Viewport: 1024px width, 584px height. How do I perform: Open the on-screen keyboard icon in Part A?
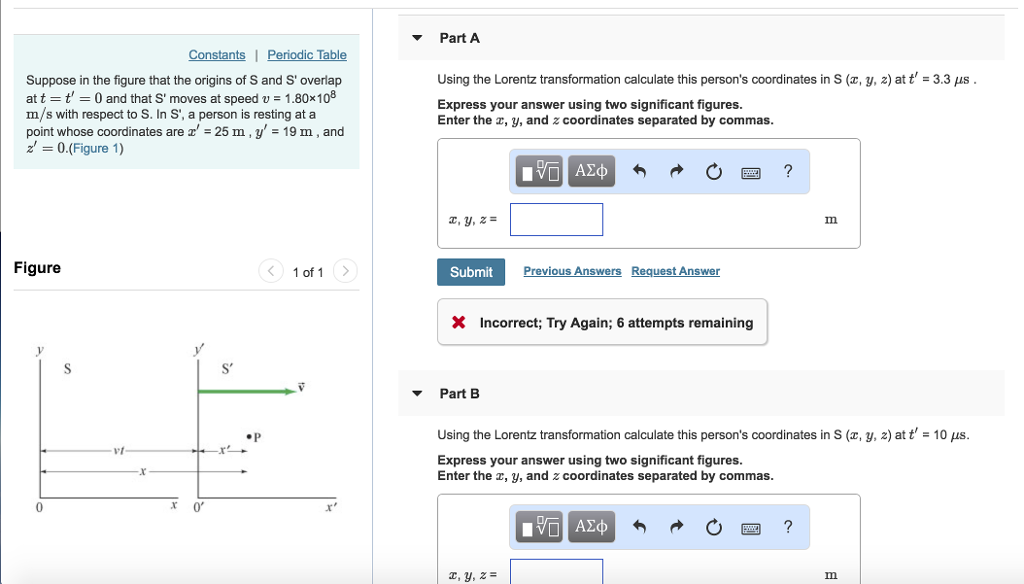[x=751, y=171]
